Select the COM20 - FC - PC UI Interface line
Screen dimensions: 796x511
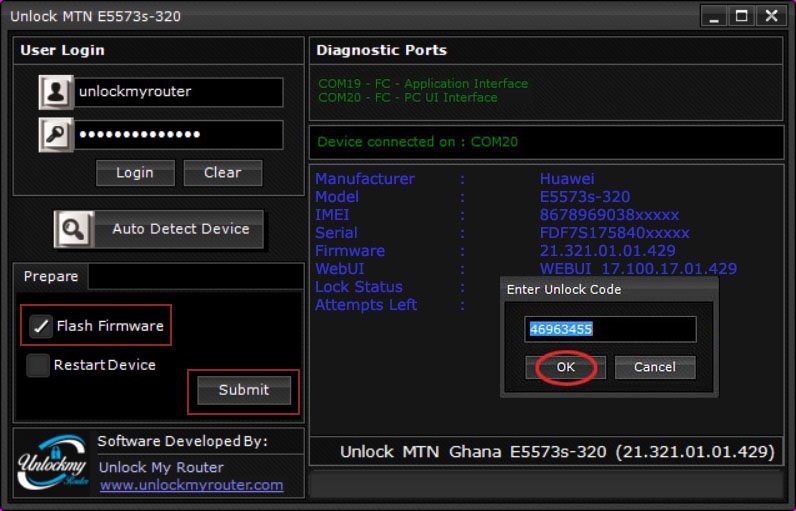click(408, 98)
